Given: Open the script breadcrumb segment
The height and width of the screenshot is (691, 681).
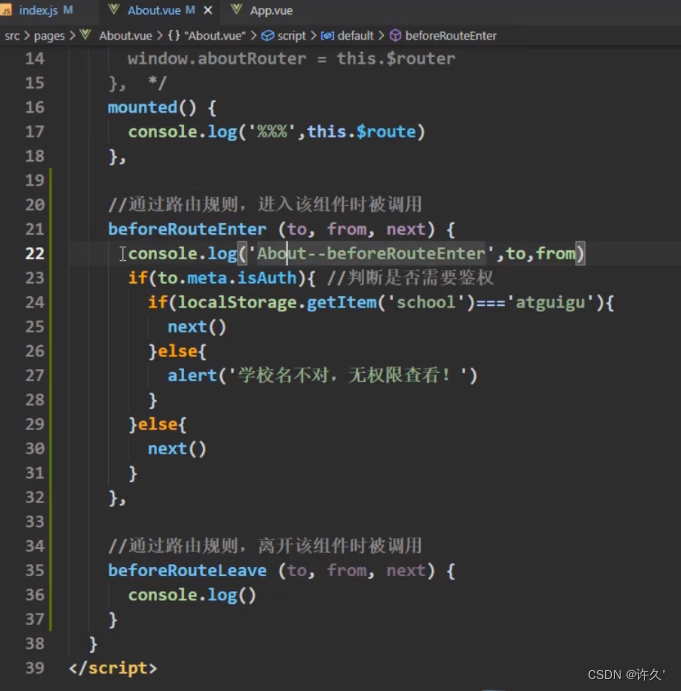Looking at the screenshot, I should [x=291, y=36].
